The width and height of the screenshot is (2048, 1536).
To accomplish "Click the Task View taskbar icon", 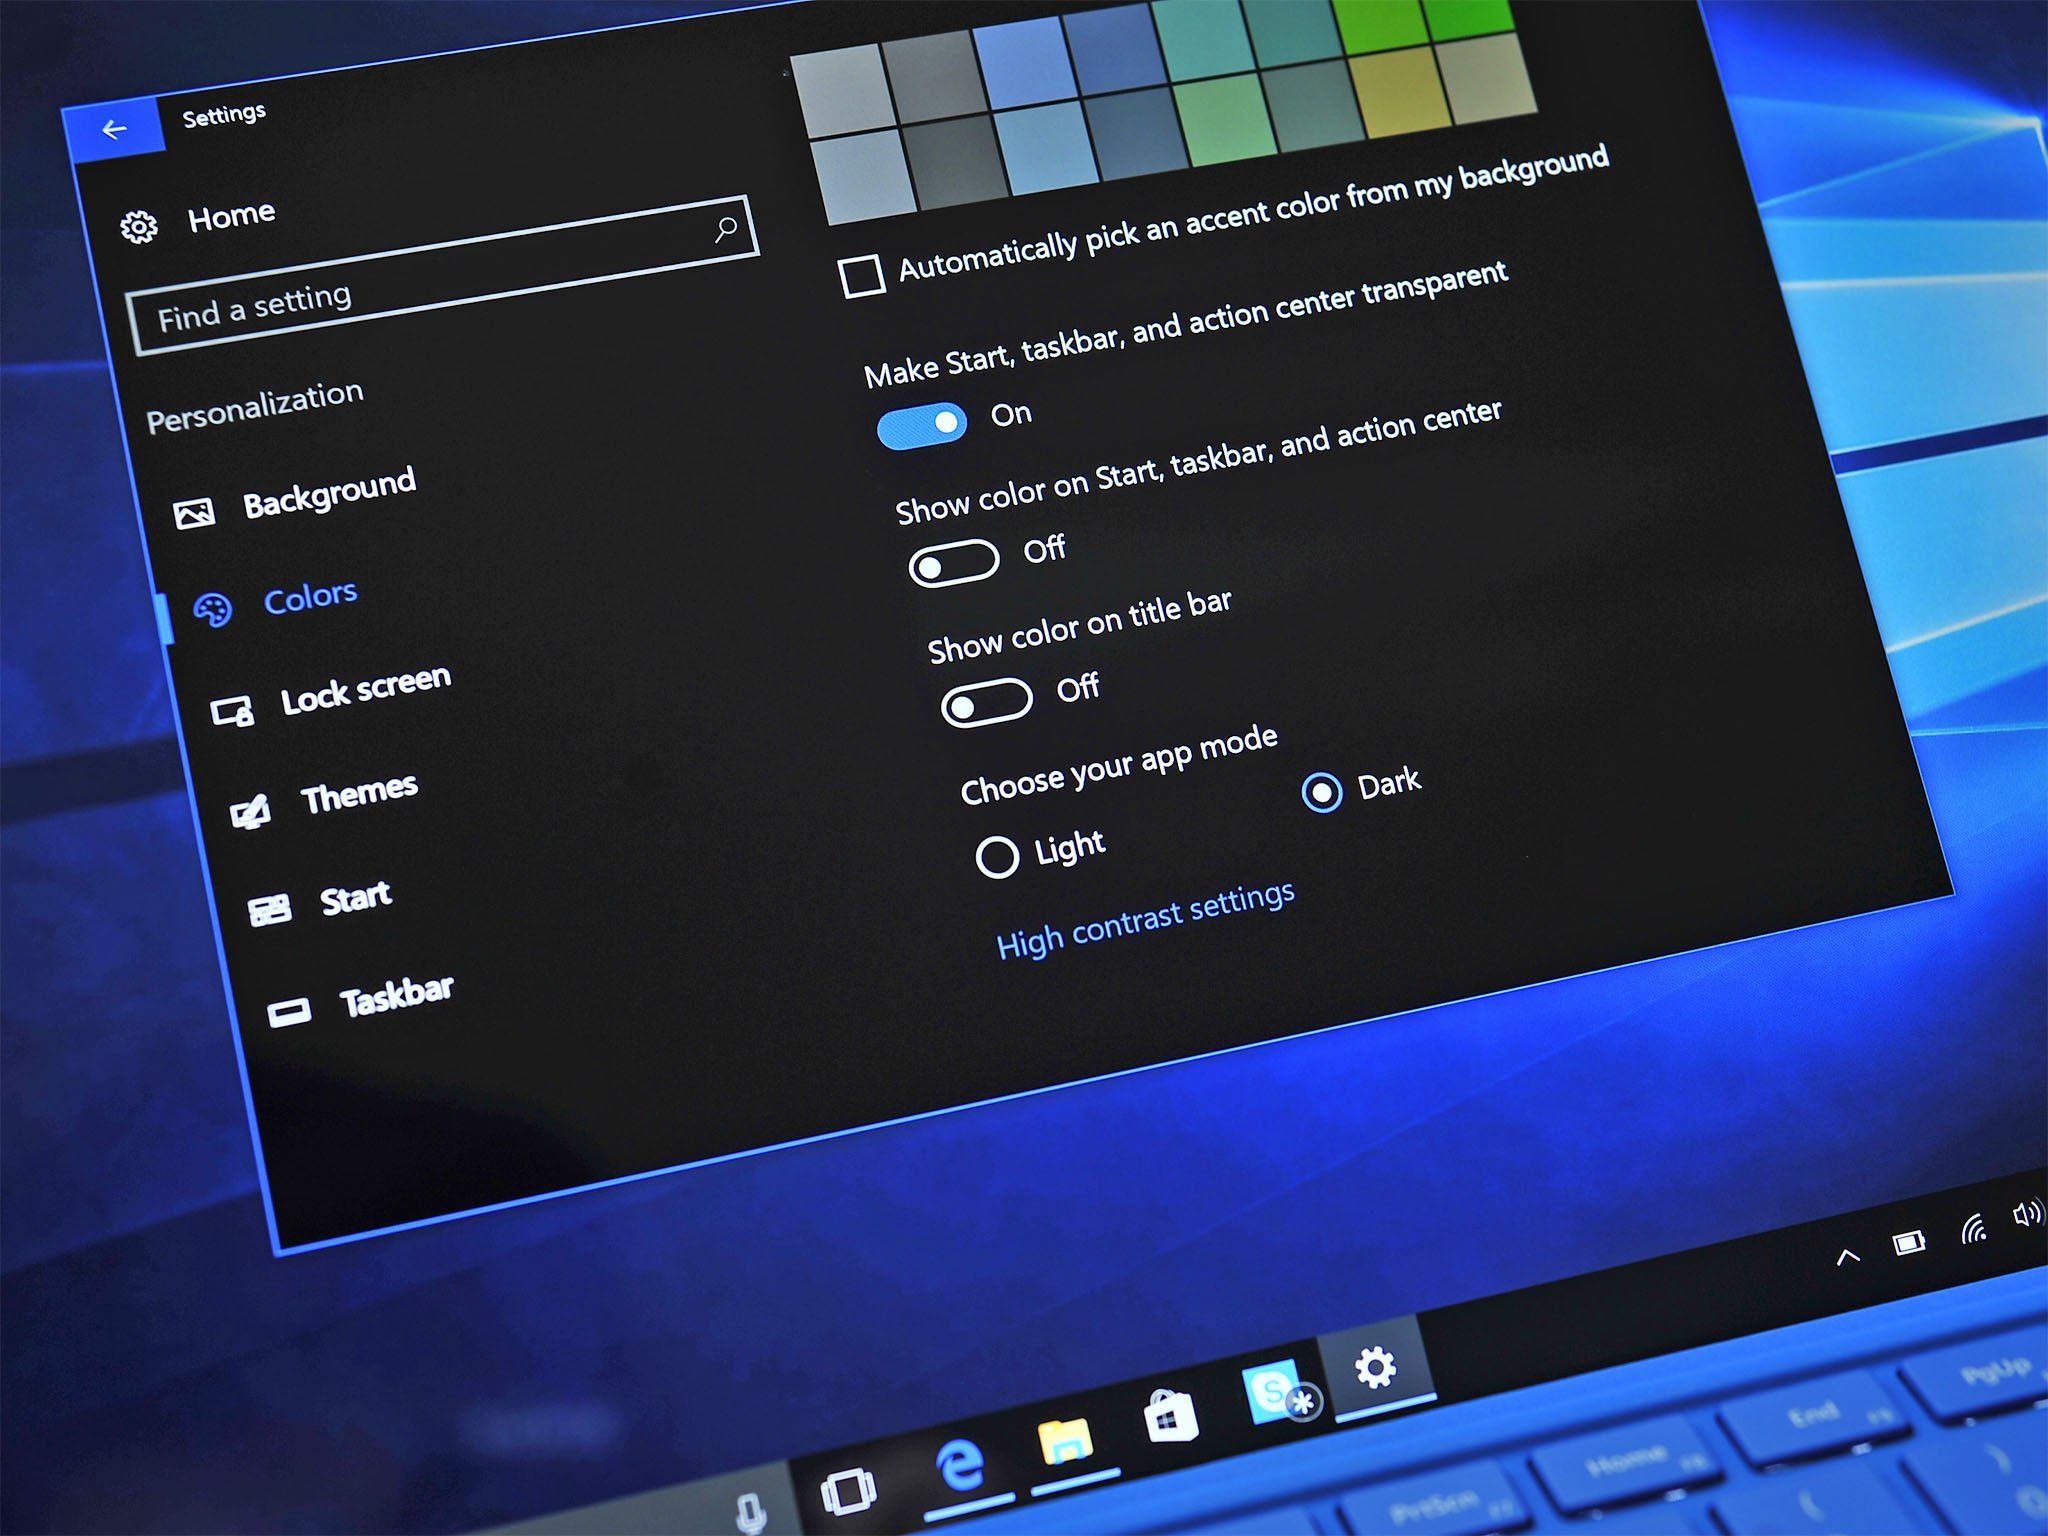I will 848,1492.
